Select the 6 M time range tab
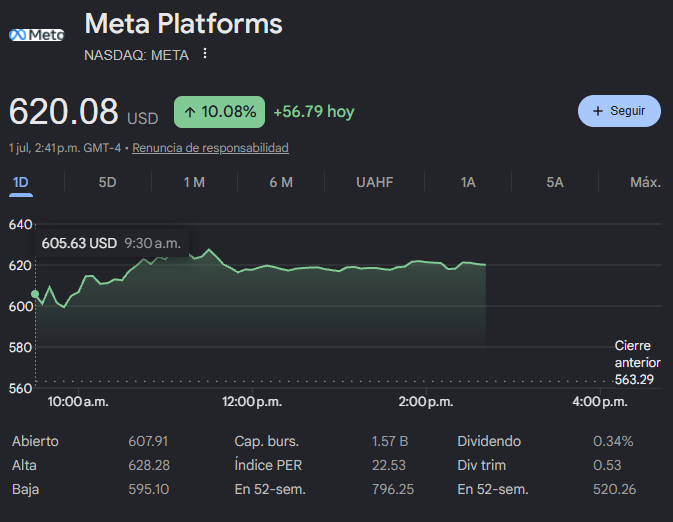This screenshot has height=522, width=673. pos(281,182)
